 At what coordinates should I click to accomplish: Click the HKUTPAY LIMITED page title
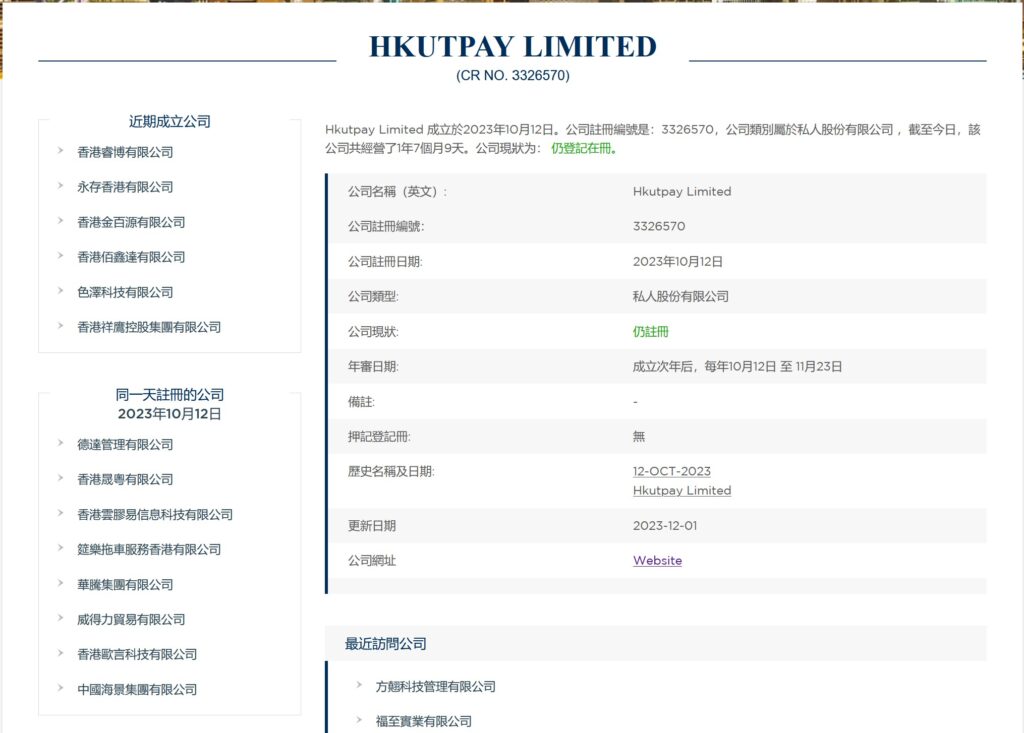(x=513, y=46)
